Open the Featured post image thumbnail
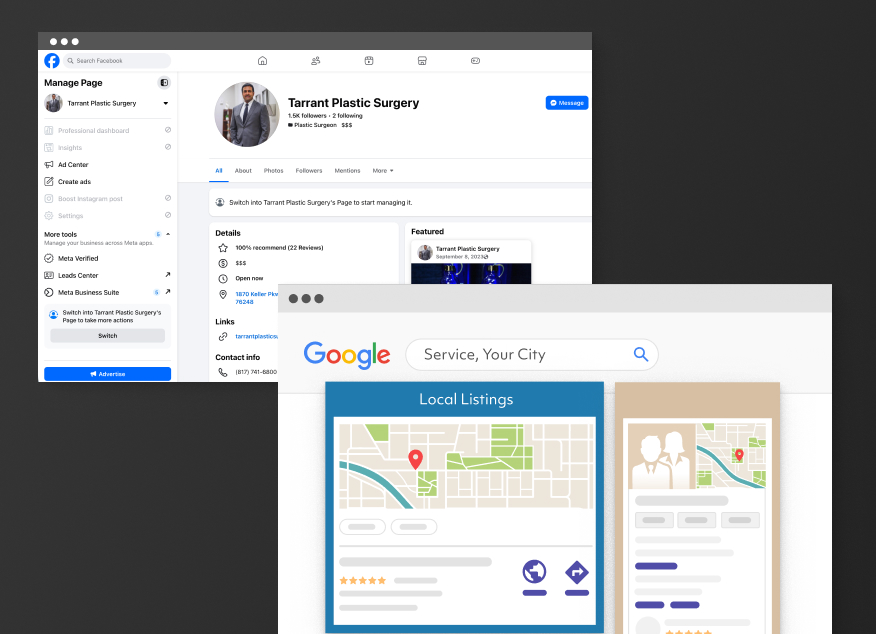This screenshot has height=634, width=876. [471, 274]
